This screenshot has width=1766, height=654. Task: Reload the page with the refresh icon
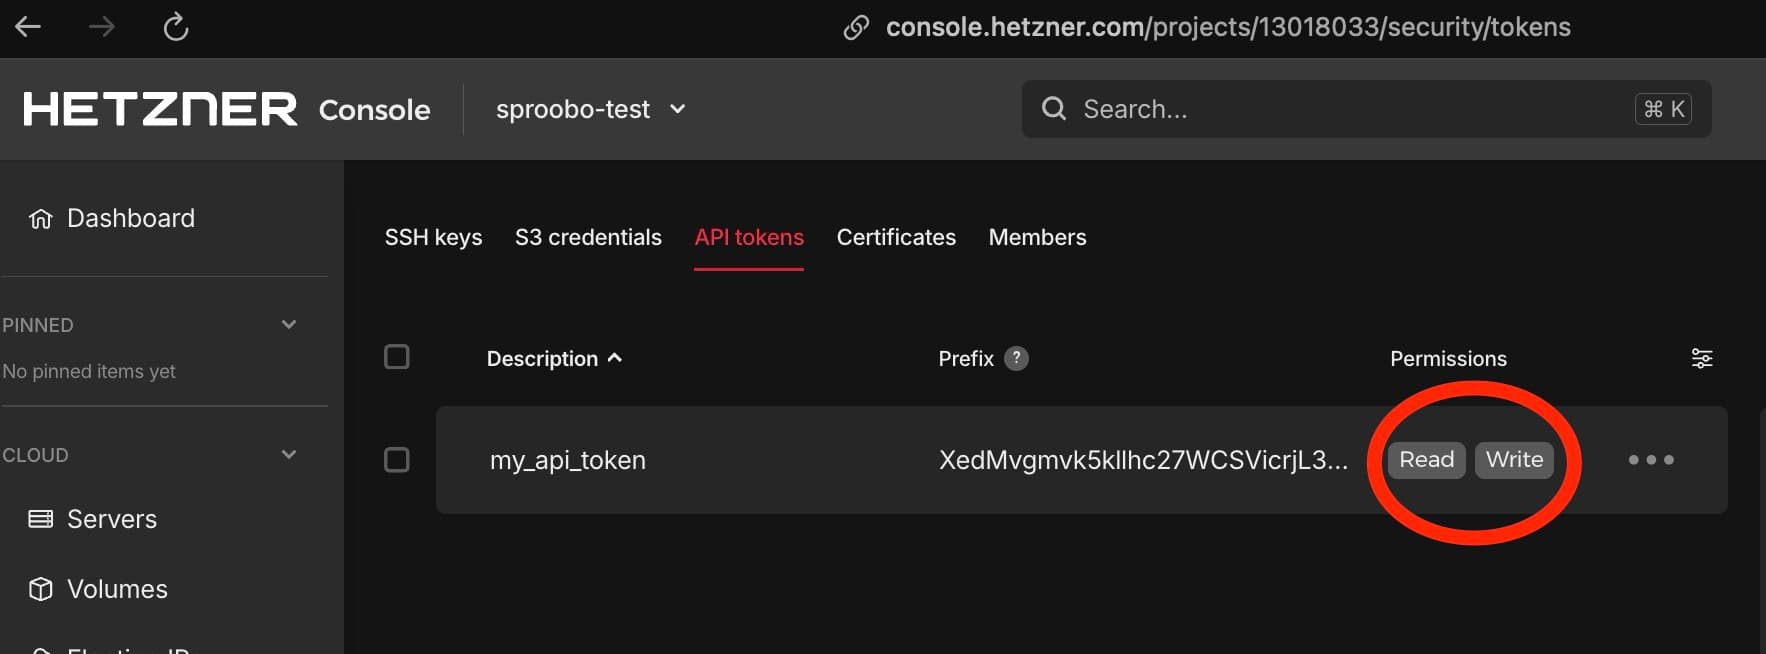point(176,27)
